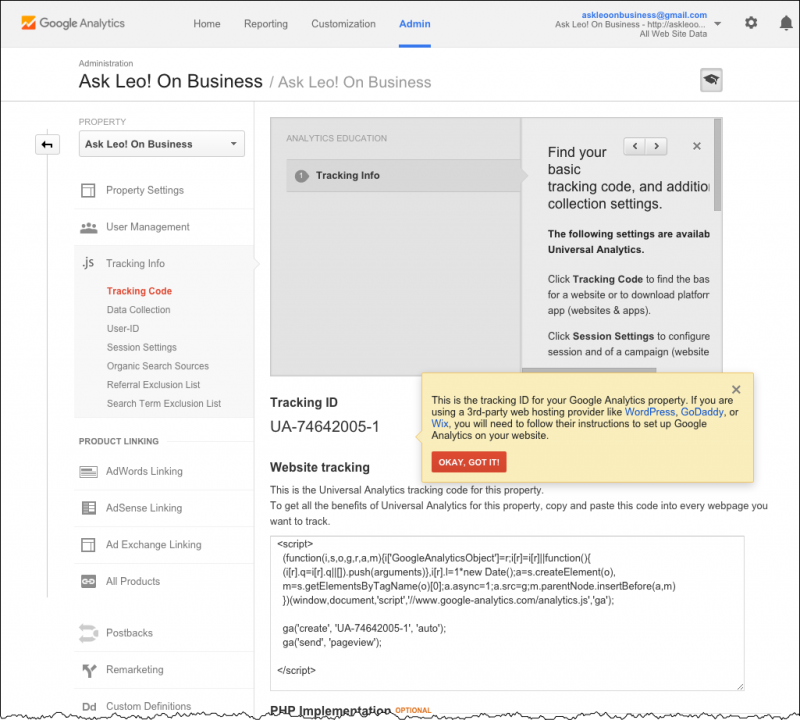Open Session Settings in the sidebar
Viewport: 800px width, 720px height.
coord(142,347)
